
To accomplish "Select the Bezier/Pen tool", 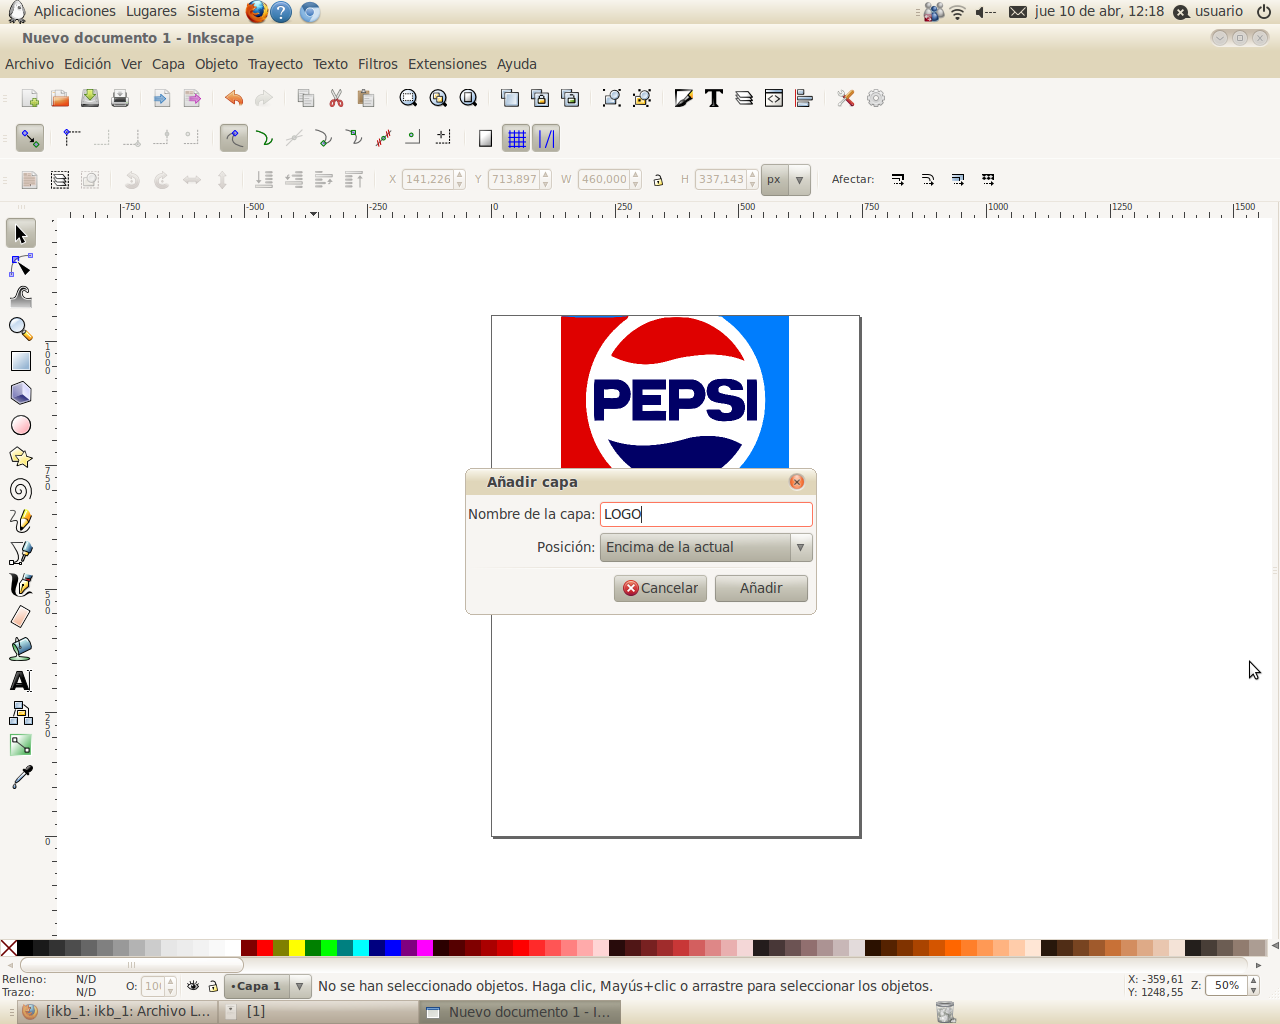I will (x=20, y=553).
